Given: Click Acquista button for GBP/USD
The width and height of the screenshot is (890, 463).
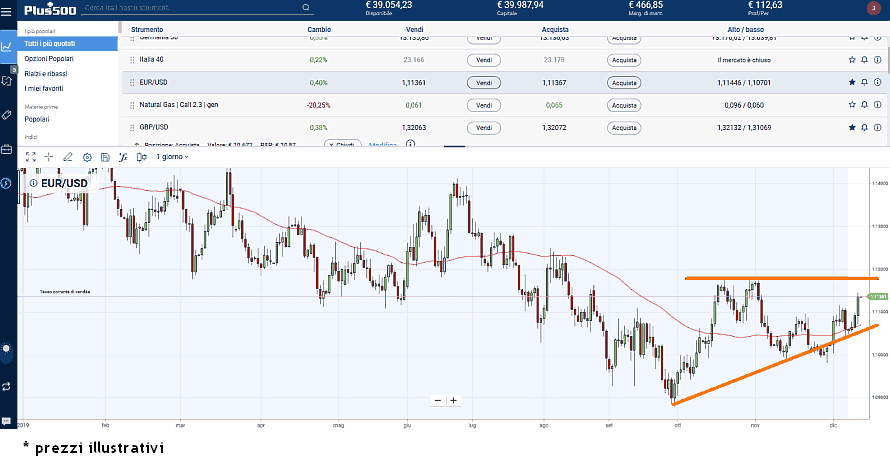Looking at the screenshot, I should pyautogui.click(x=624, y=128).
